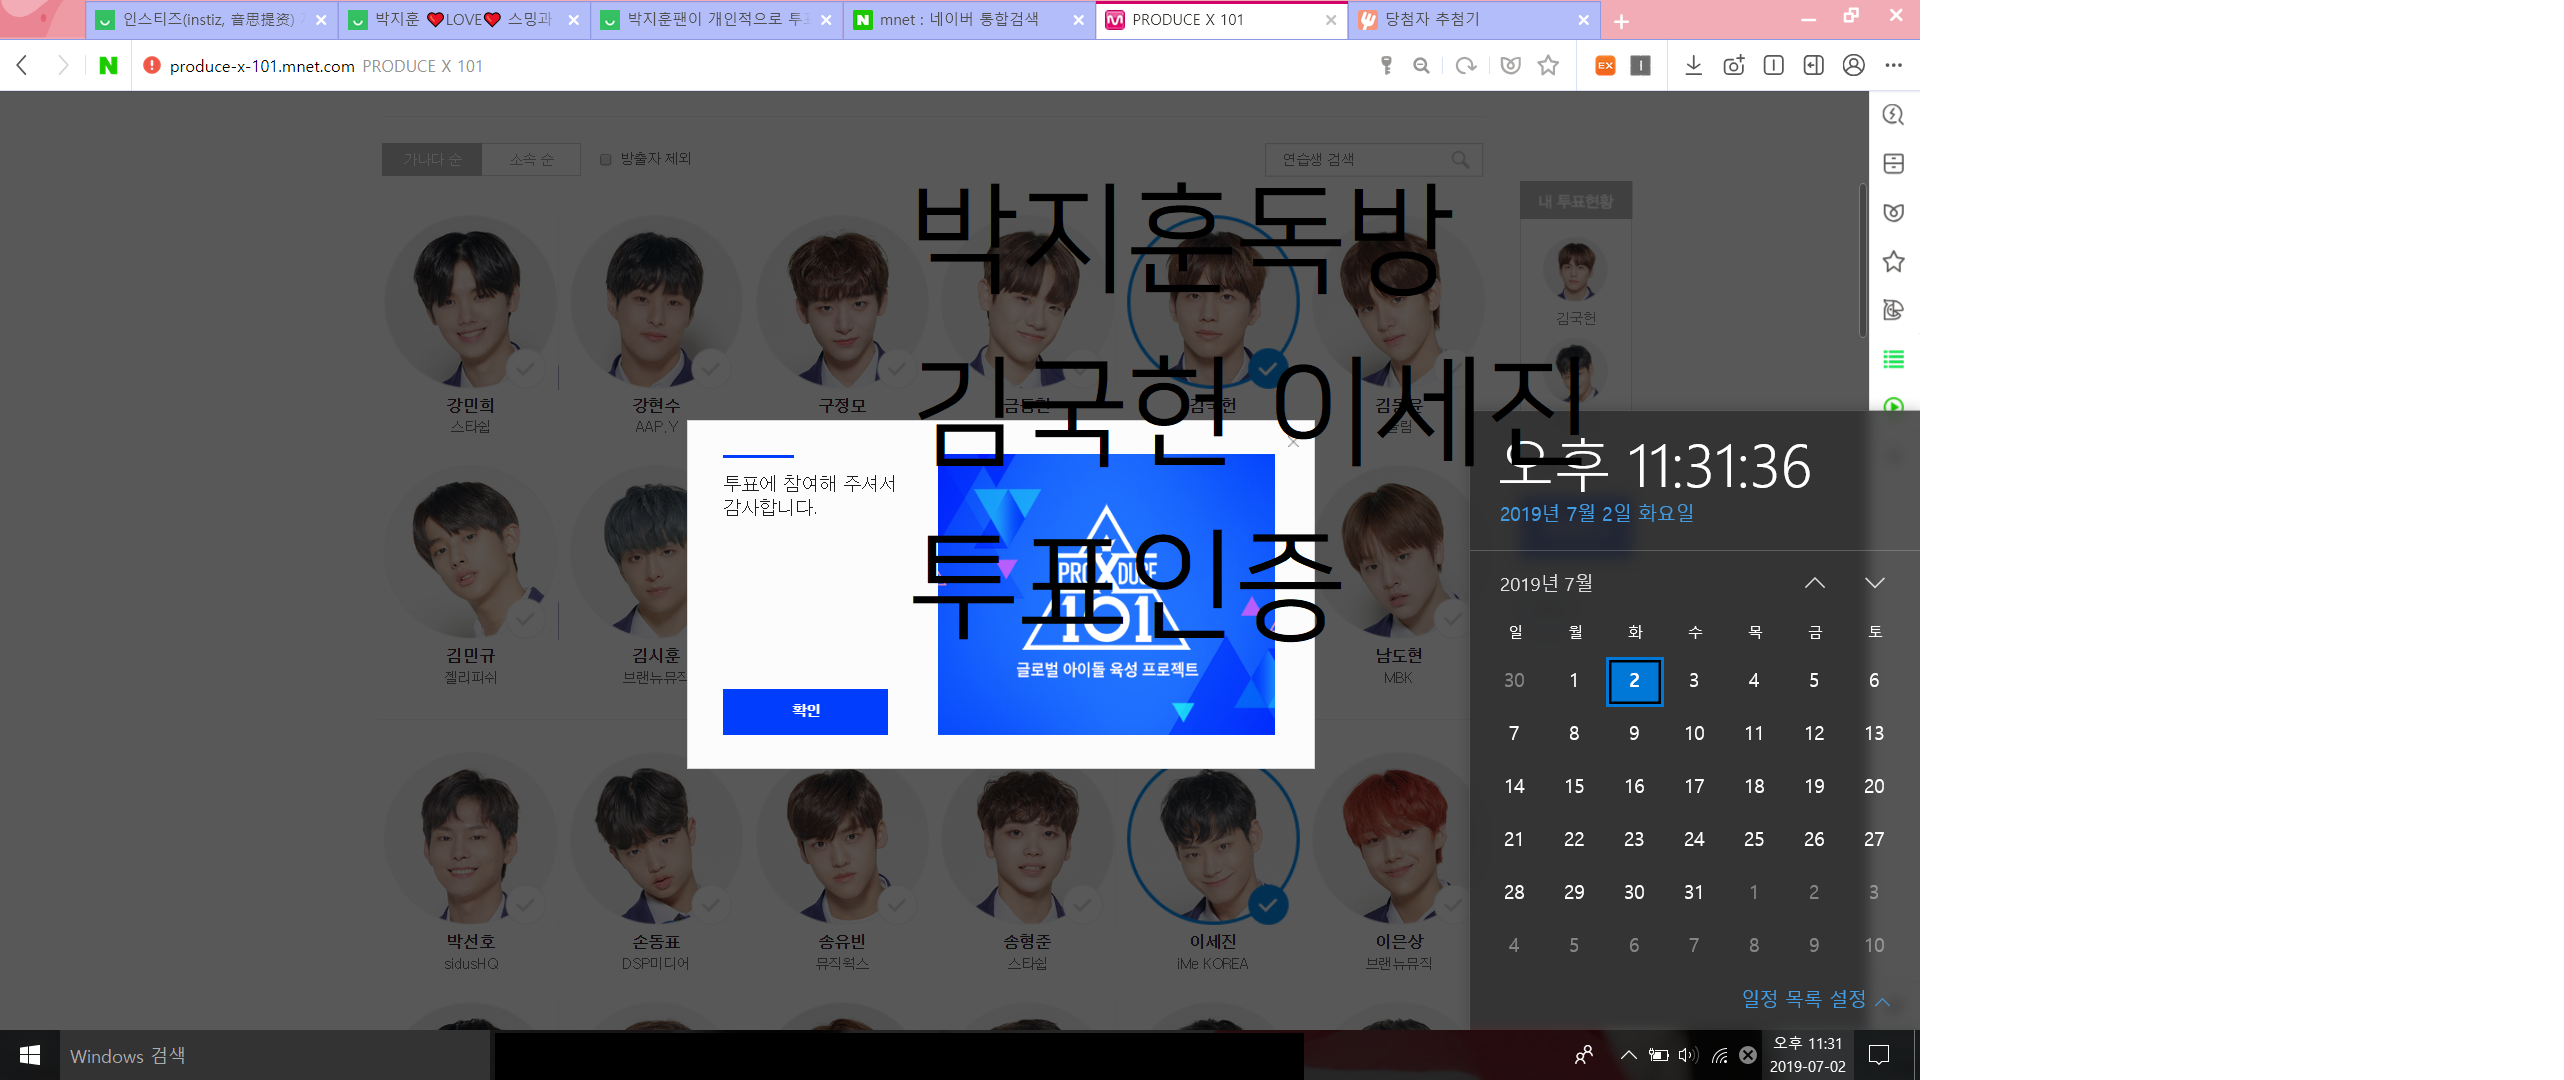Open the date link 2019년 7월 2일 화요일
The height and width of the screenshot is (1080, 2564).
1596,514
